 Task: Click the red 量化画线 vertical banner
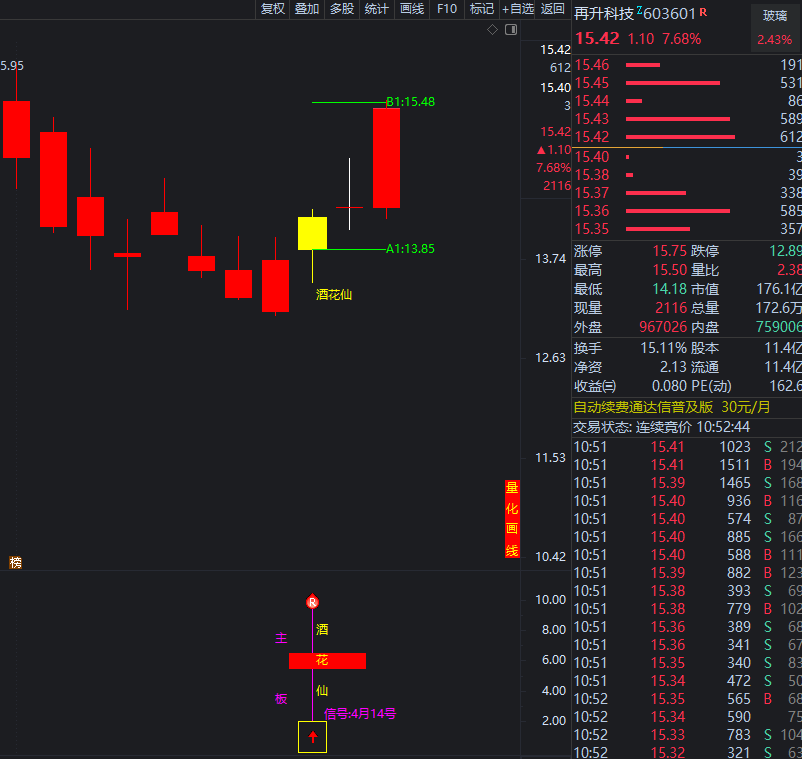coord(512,519)
